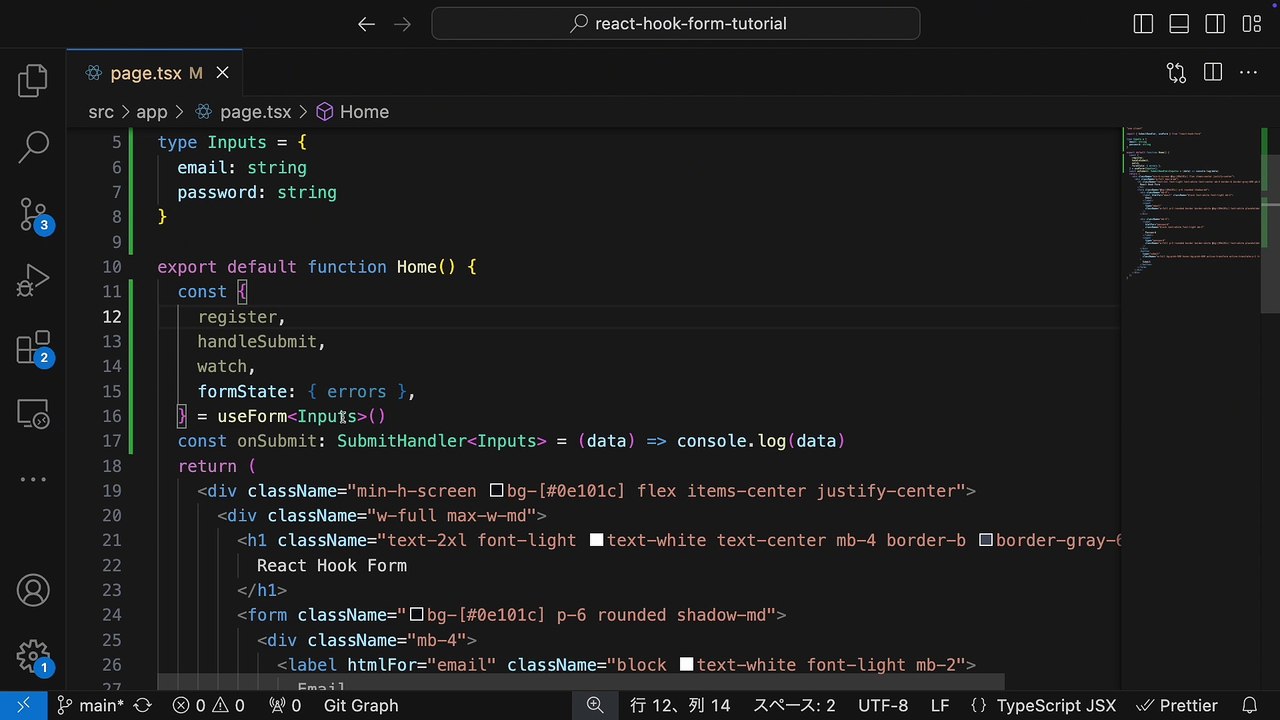Close the page.tsx tab

coord(222,73)
